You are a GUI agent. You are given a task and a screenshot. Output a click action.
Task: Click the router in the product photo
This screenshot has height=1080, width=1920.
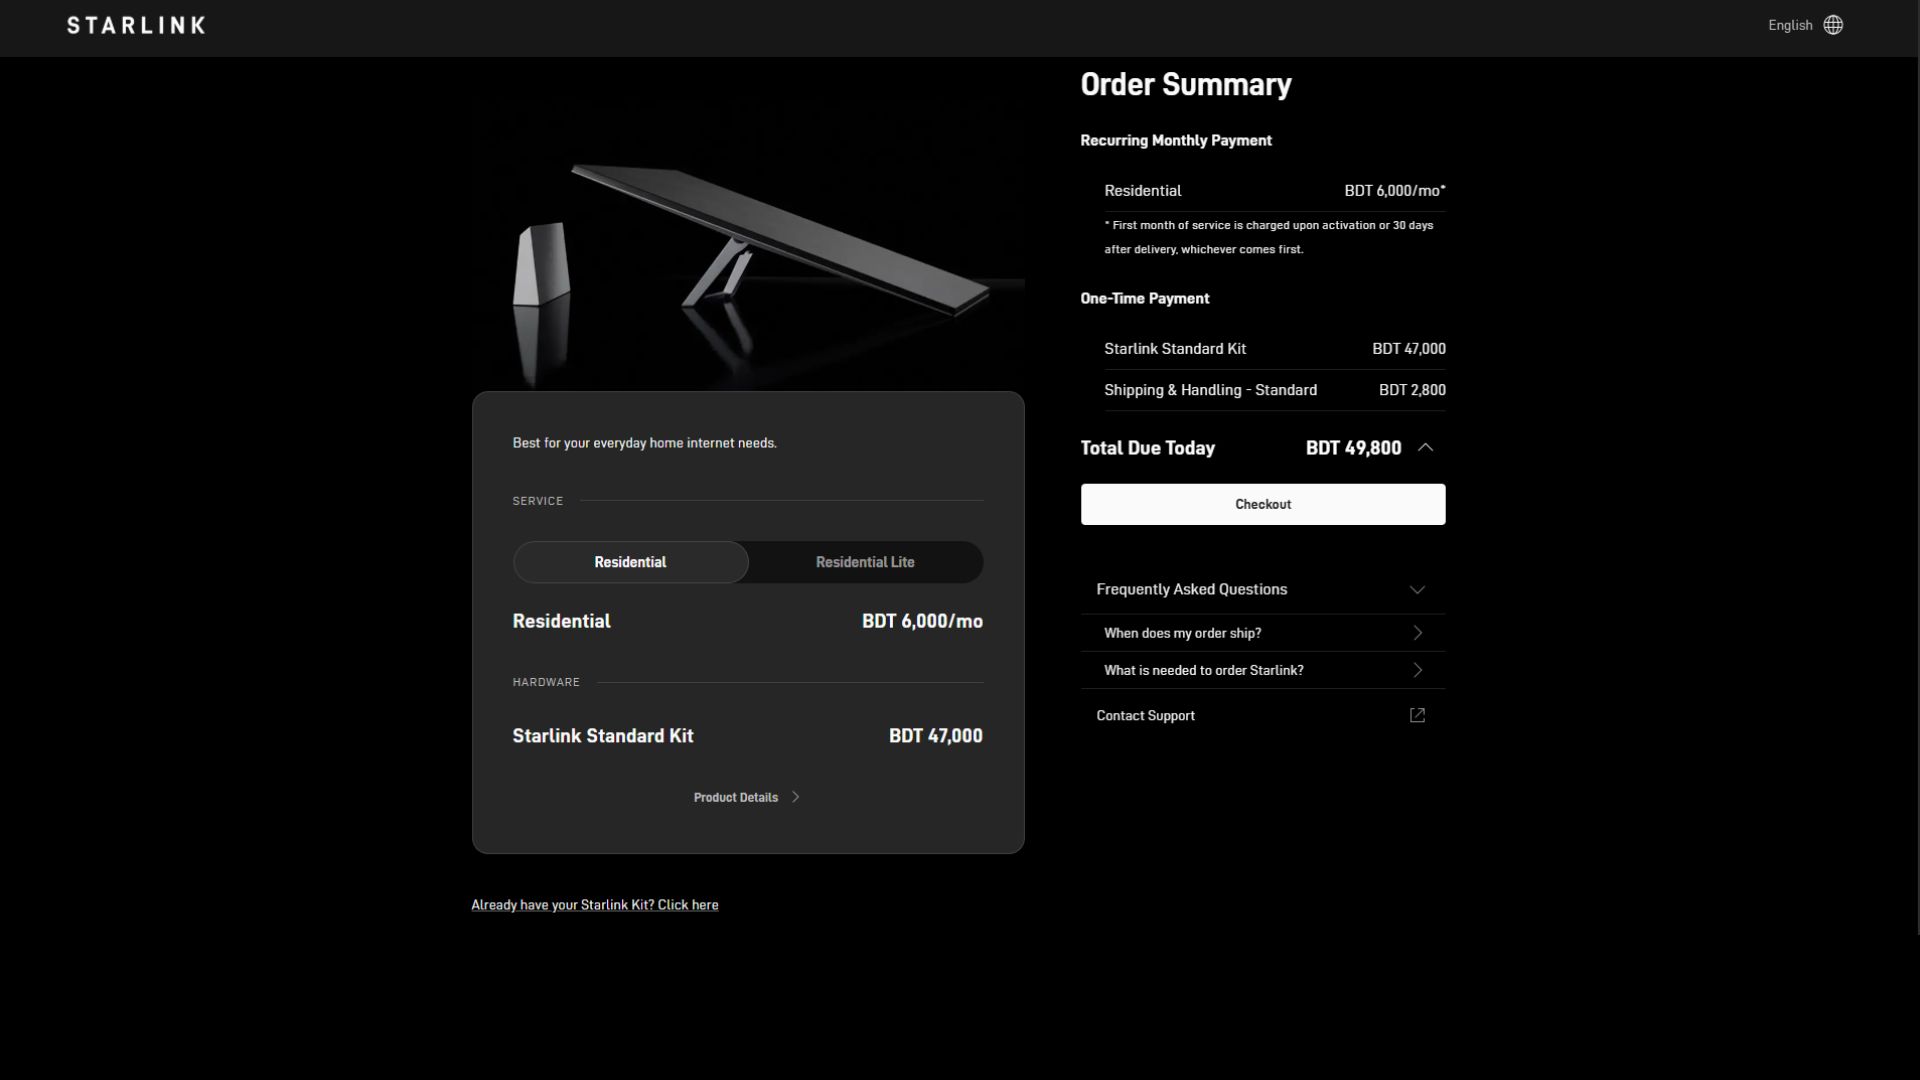click(x=541, y=265)
